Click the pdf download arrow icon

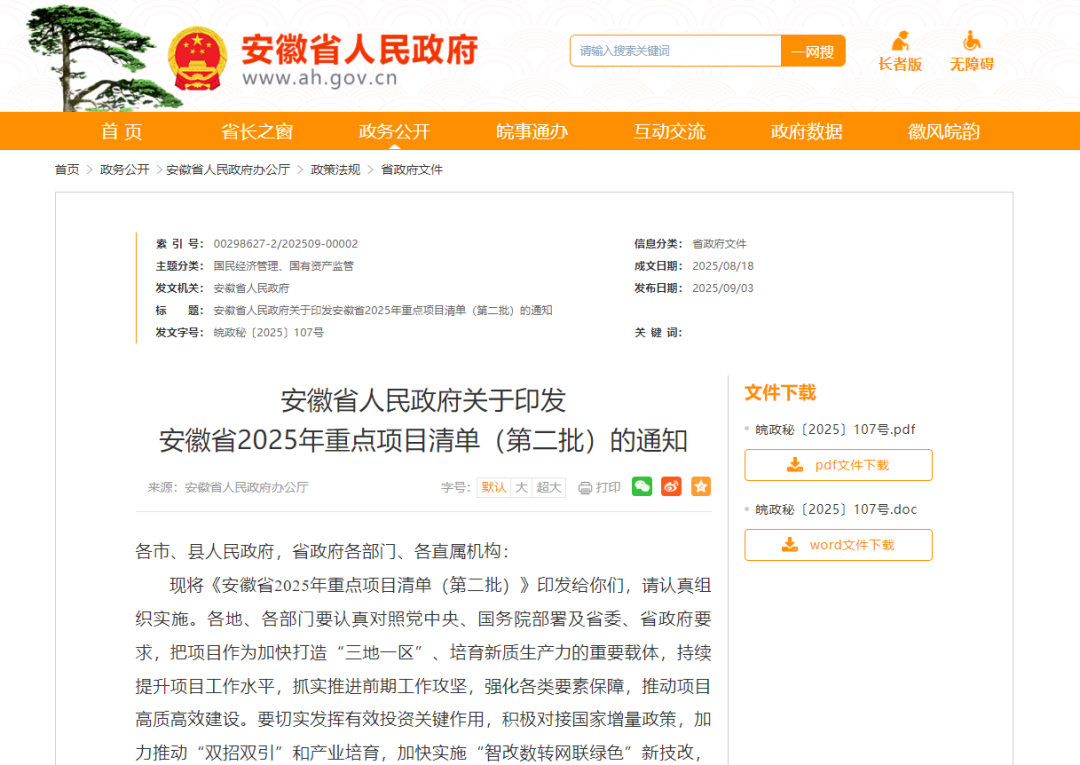[795, 465]
